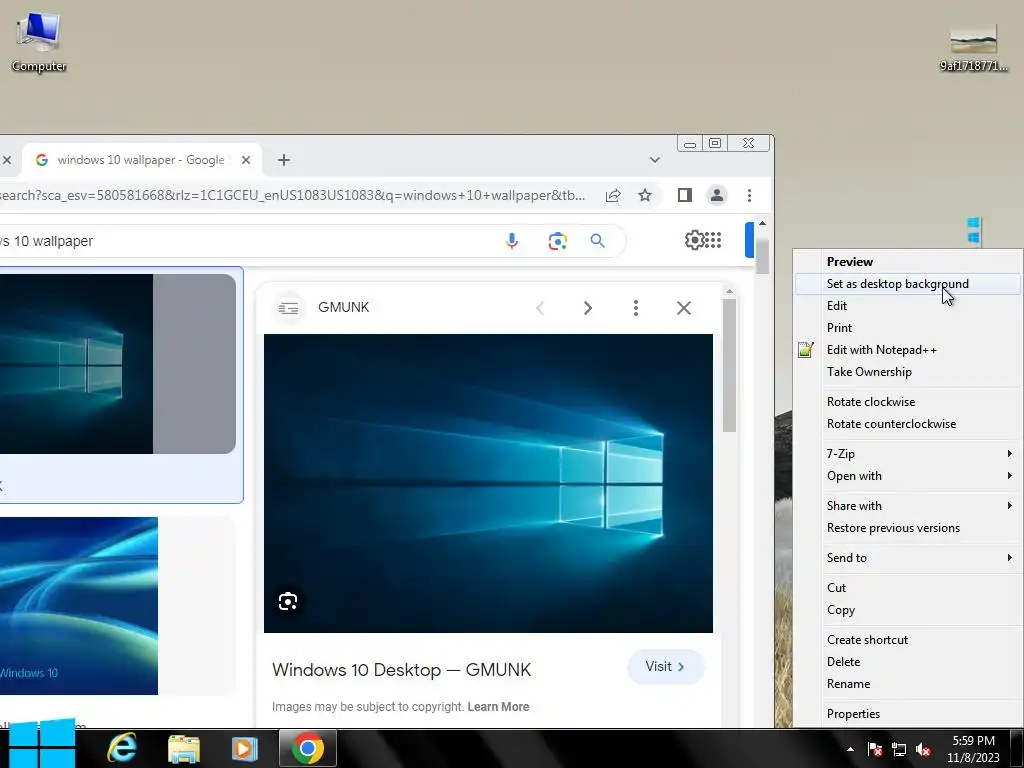Open the Windows Start button
This screenshot has height=768, width=1024.
tap(41, 744)
